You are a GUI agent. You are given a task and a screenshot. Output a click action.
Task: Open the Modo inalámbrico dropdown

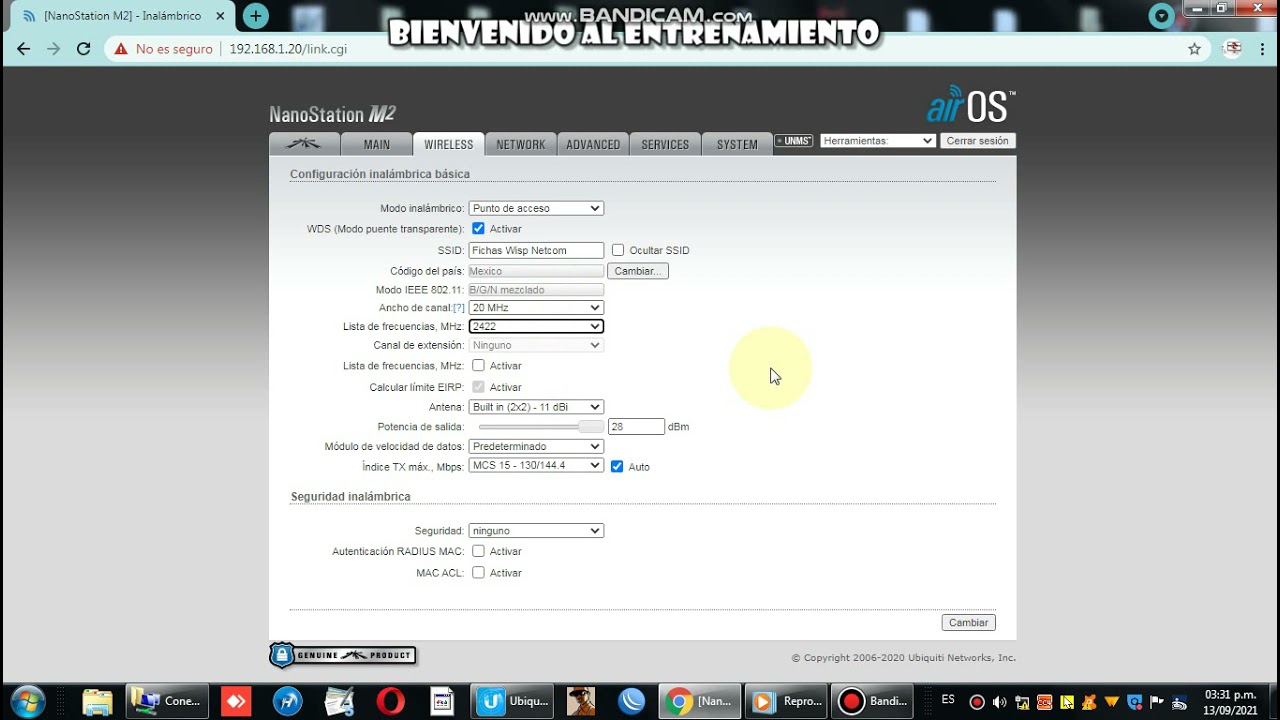pos(536,208)
